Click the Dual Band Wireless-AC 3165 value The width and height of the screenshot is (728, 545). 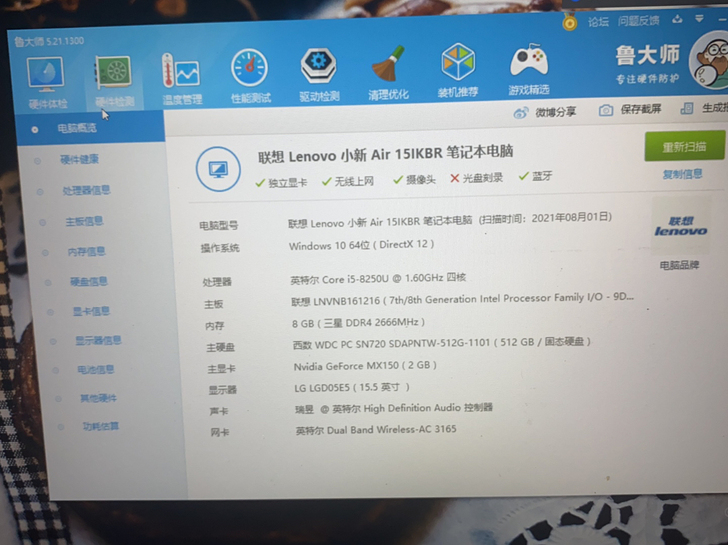(376, 430)
